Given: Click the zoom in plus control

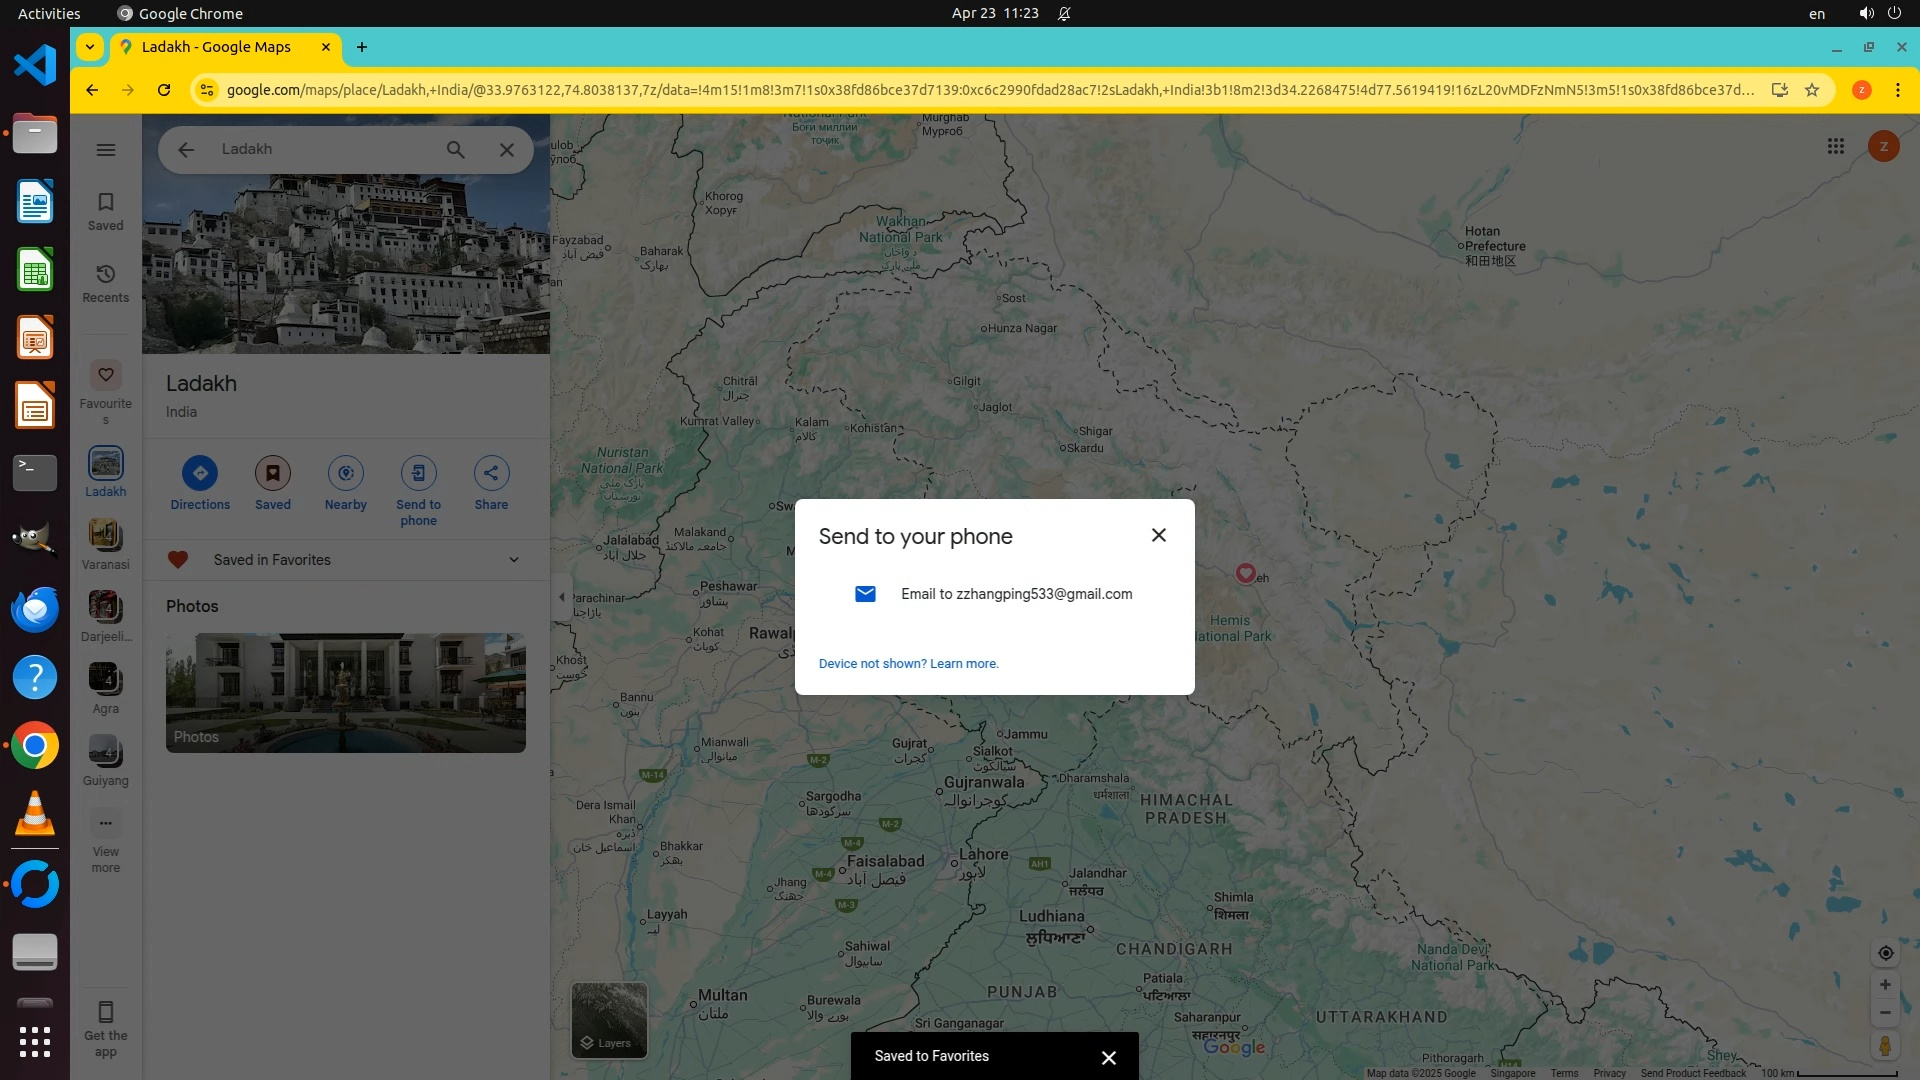Looking at the screenshot, I should pos(1885,985).
